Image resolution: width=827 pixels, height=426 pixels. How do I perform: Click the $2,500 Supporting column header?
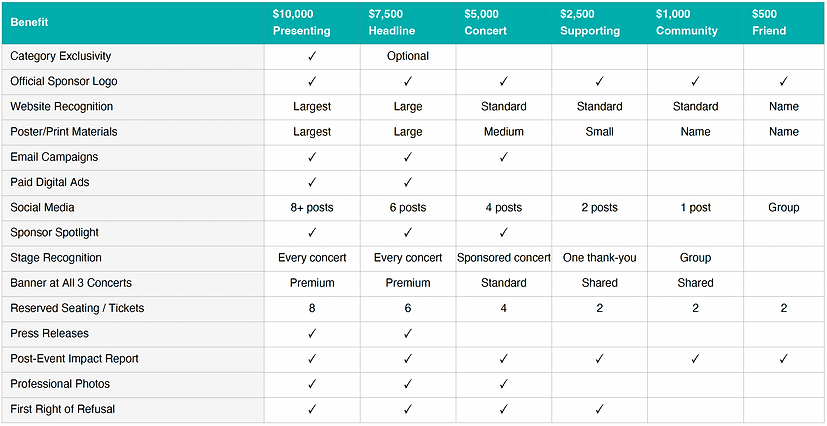pos(590,23)
